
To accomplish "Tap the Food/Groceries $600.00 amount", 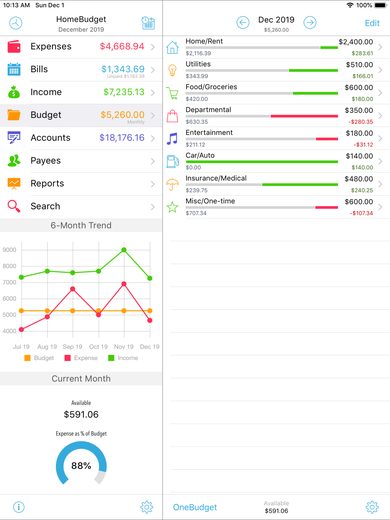I will click(359, 88).
